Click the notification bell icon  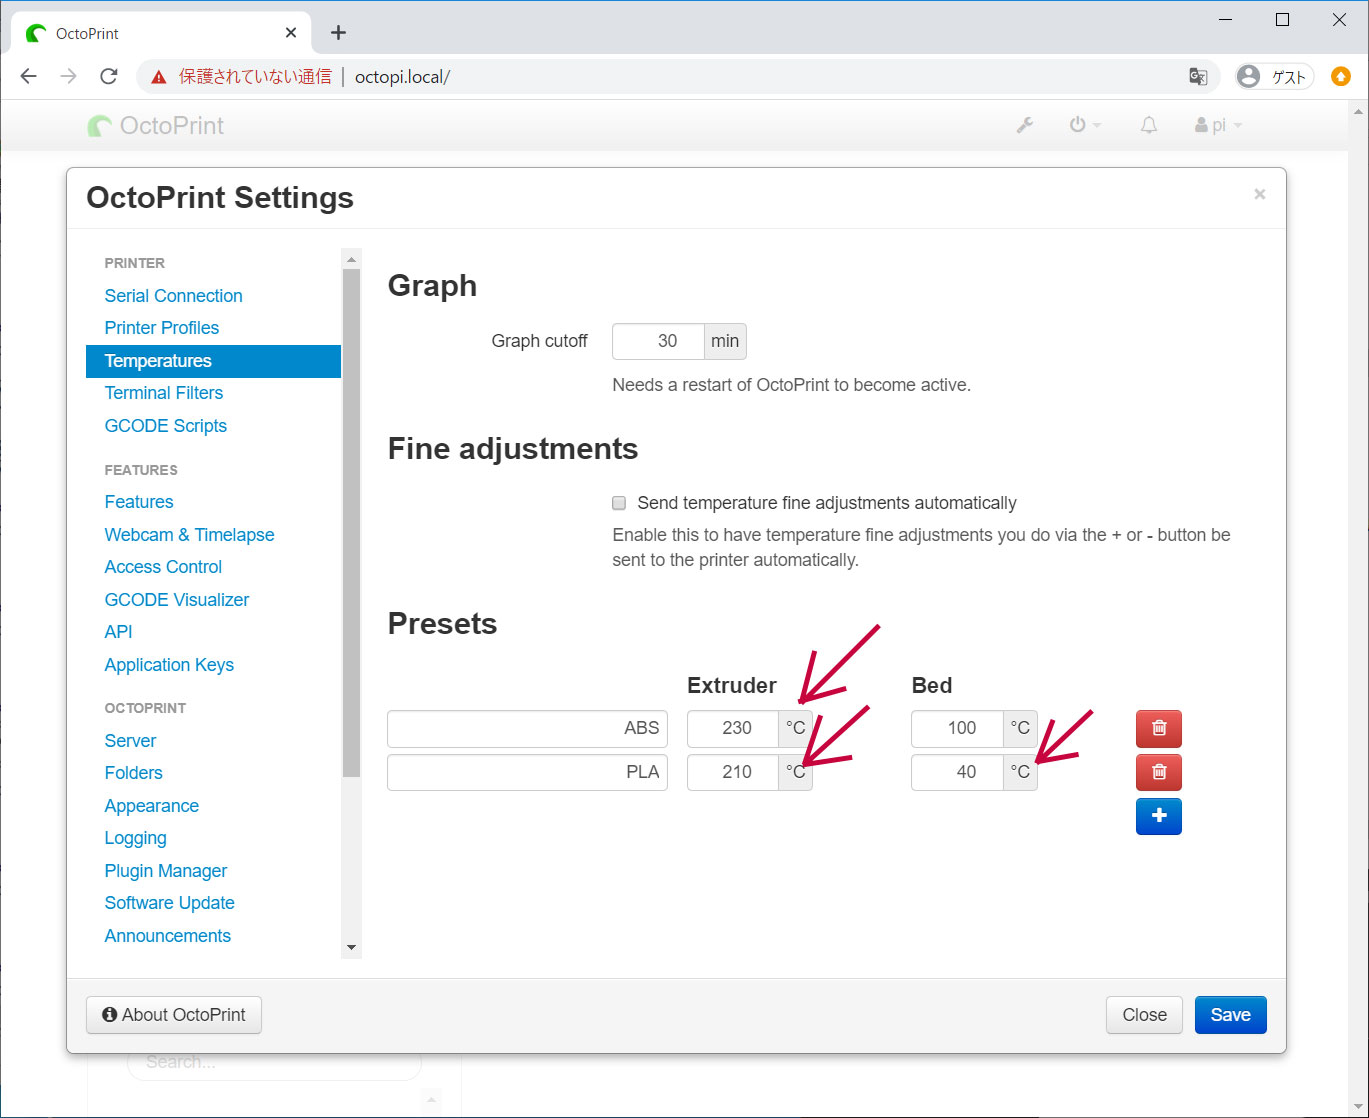pyautogui.click(x=1149, y=125)
